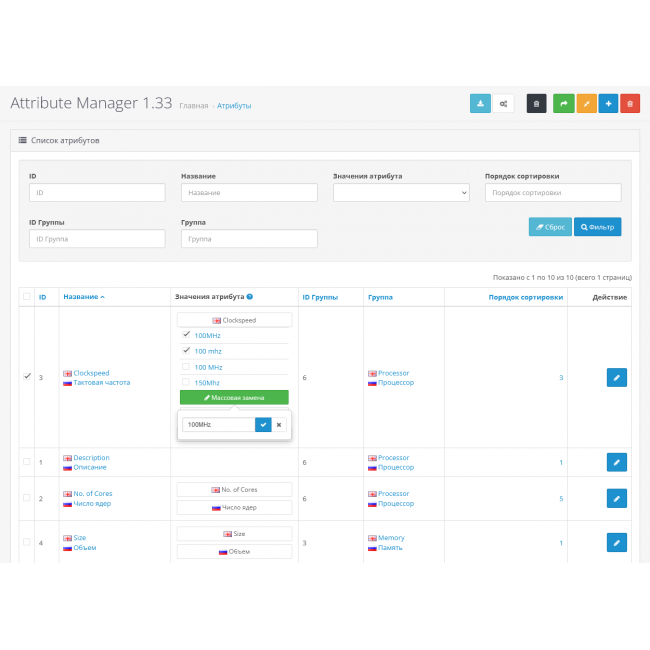Edit the Clockspeed attribute with pencil button
Image resolution: width=650 pixels, height=650 pixels.
pyautogui.click(x=616, y=377)
